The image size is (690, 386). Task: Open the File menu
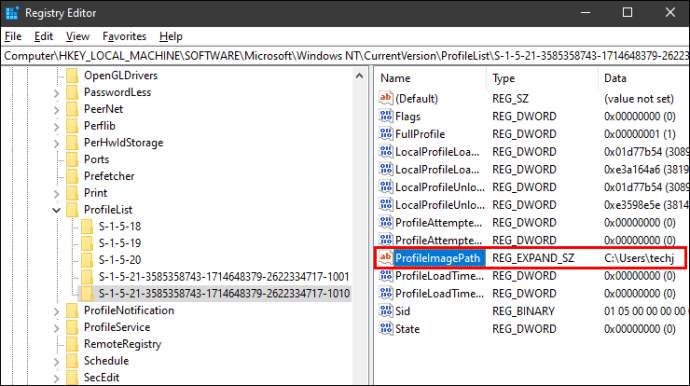[13, 37]
